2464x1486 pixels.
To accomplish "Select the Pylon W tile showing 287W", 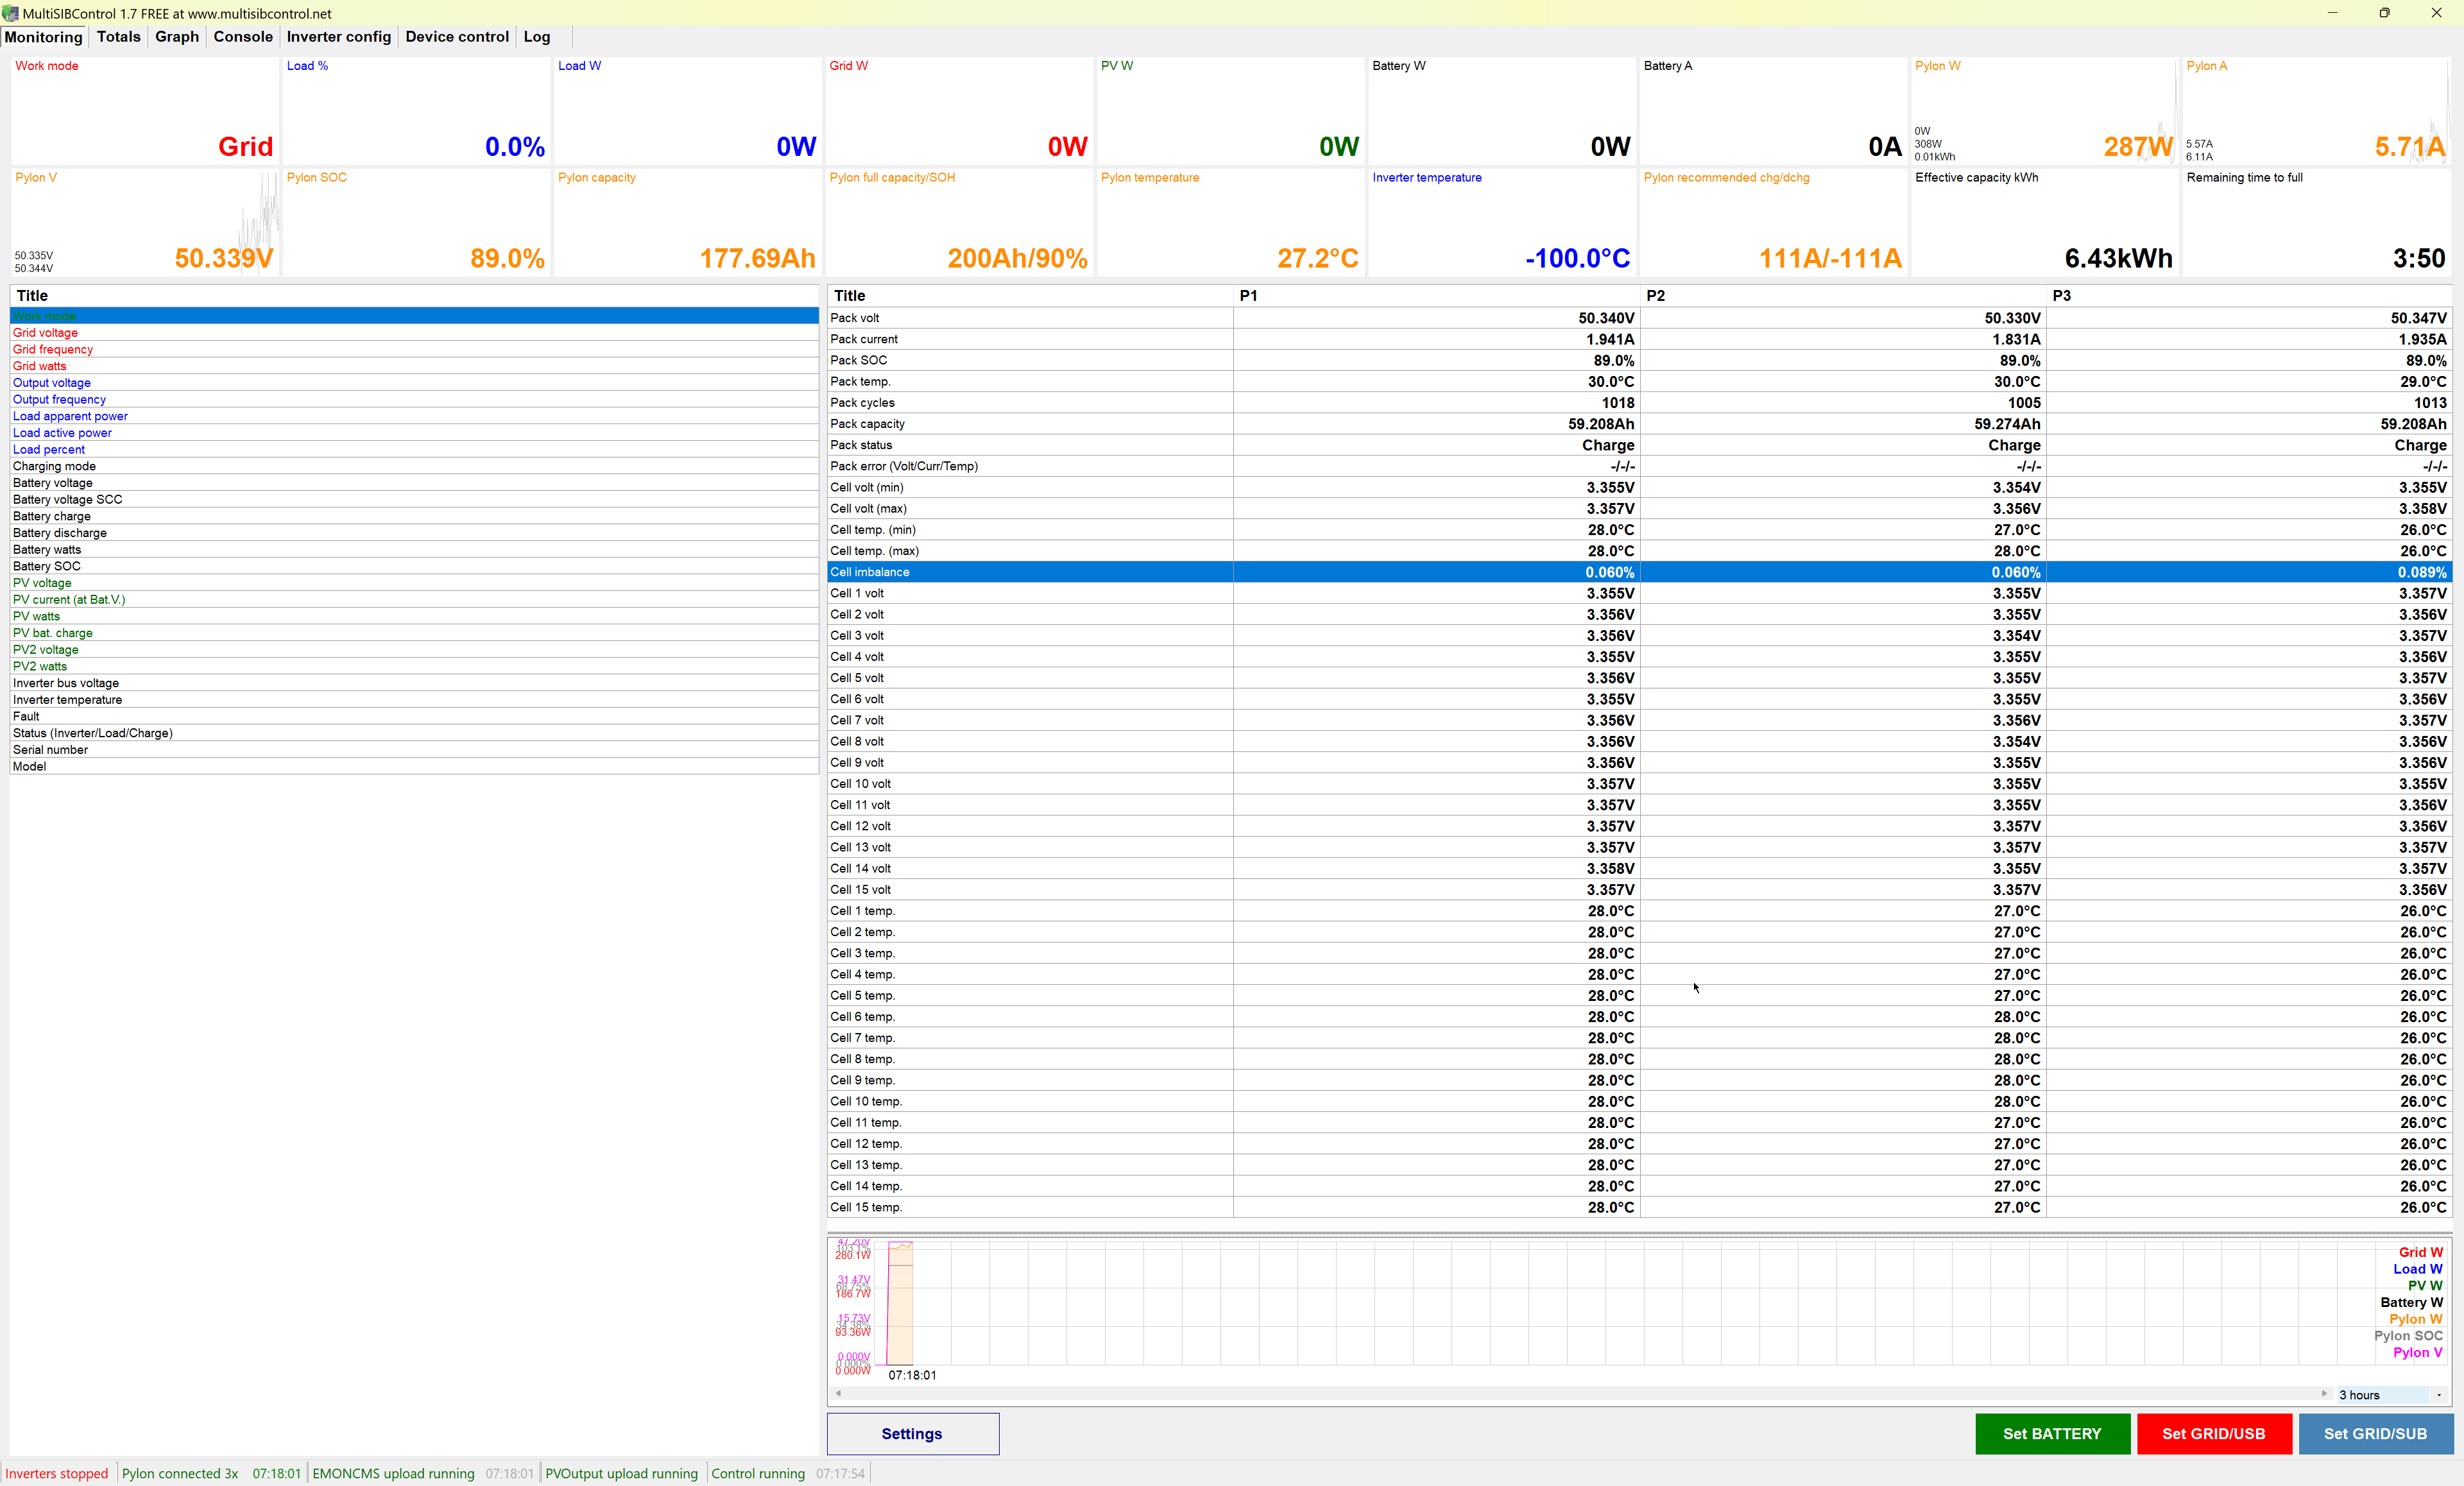I will click(x=2044, y=110).
